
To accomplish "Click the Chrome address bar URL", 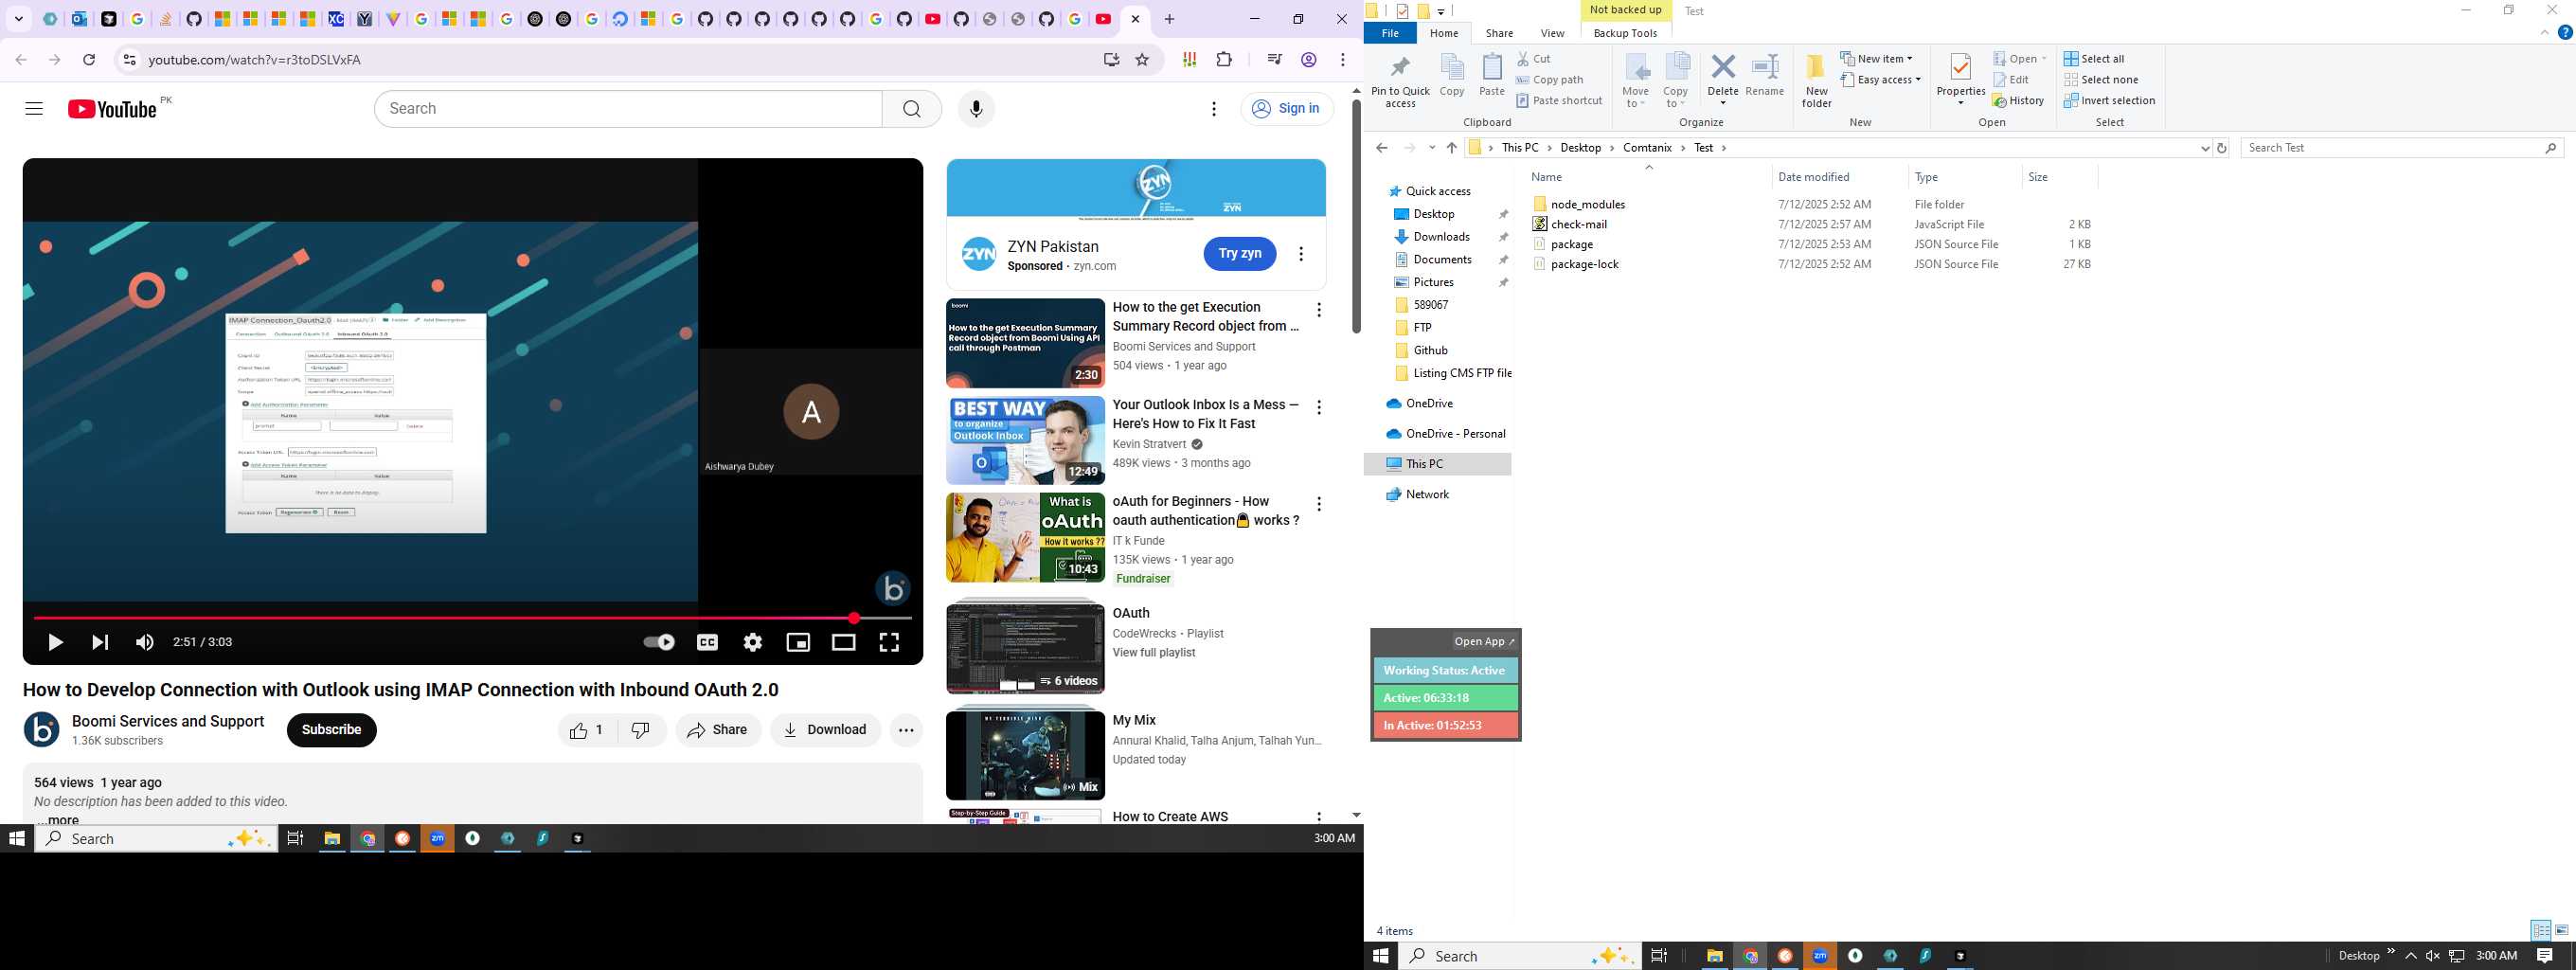I will [x=255, y=60].
